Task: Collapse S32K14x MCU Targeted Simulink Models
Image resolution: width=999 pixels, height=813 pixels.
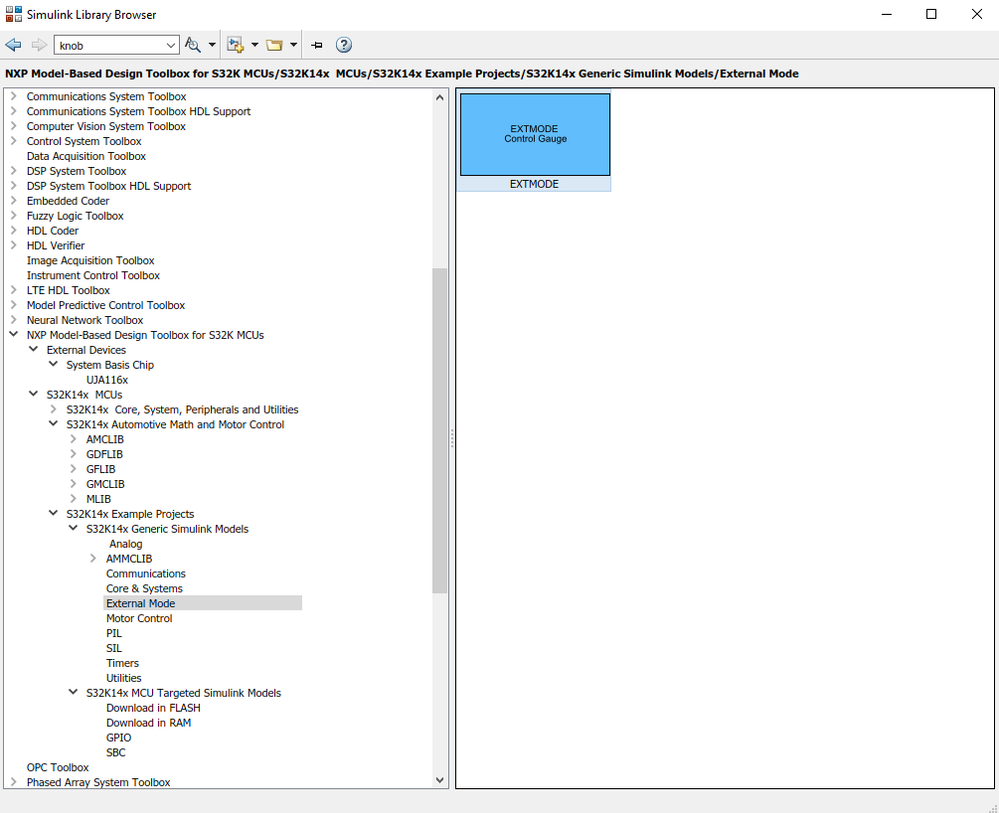Action: pos(73,693)
